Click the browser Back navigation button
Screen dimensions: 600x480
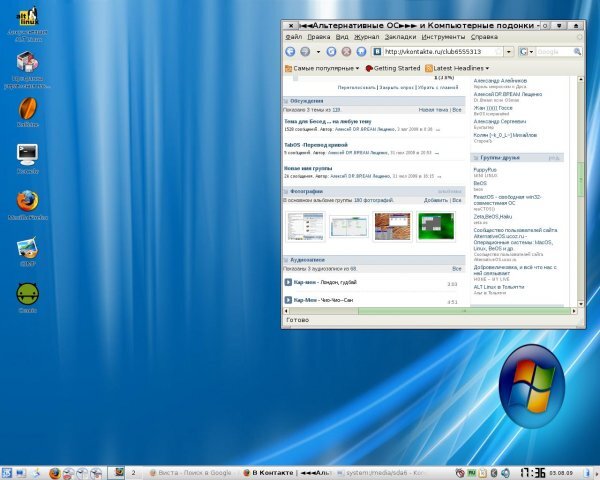coord(291,51)
